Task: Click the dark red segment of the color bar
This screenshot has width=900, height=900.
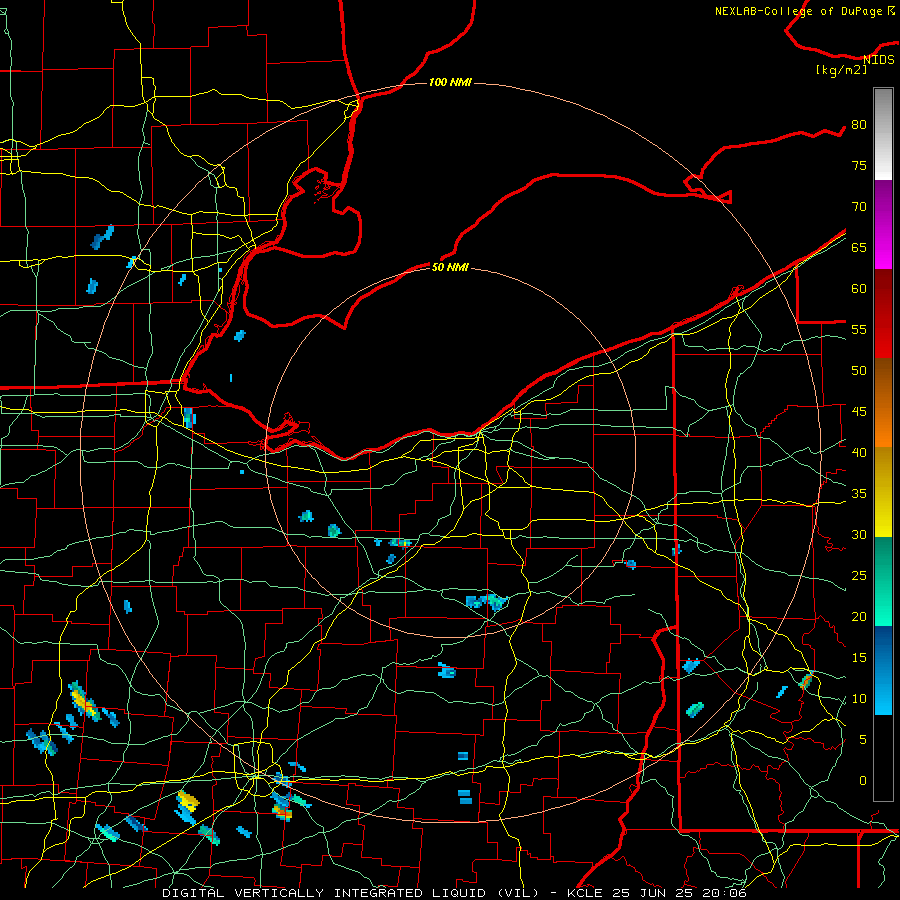Action: click(x=883, y=313)
